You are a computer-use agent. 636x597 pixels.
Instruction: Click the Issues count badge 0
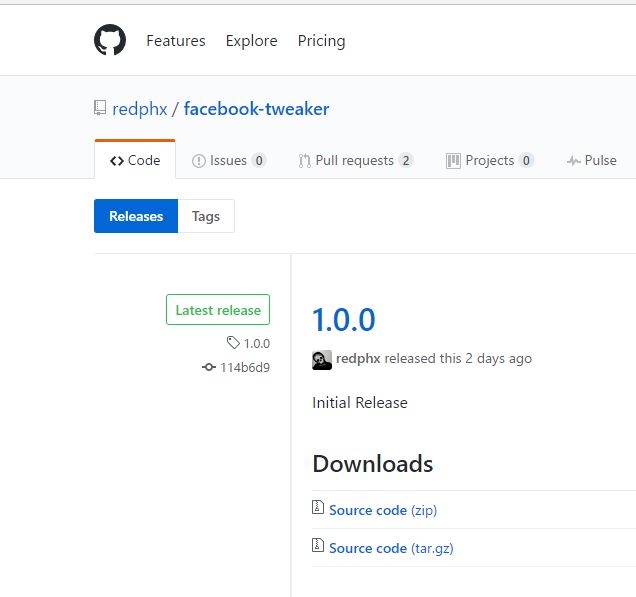pyautogui.click(x=259, y=161)
